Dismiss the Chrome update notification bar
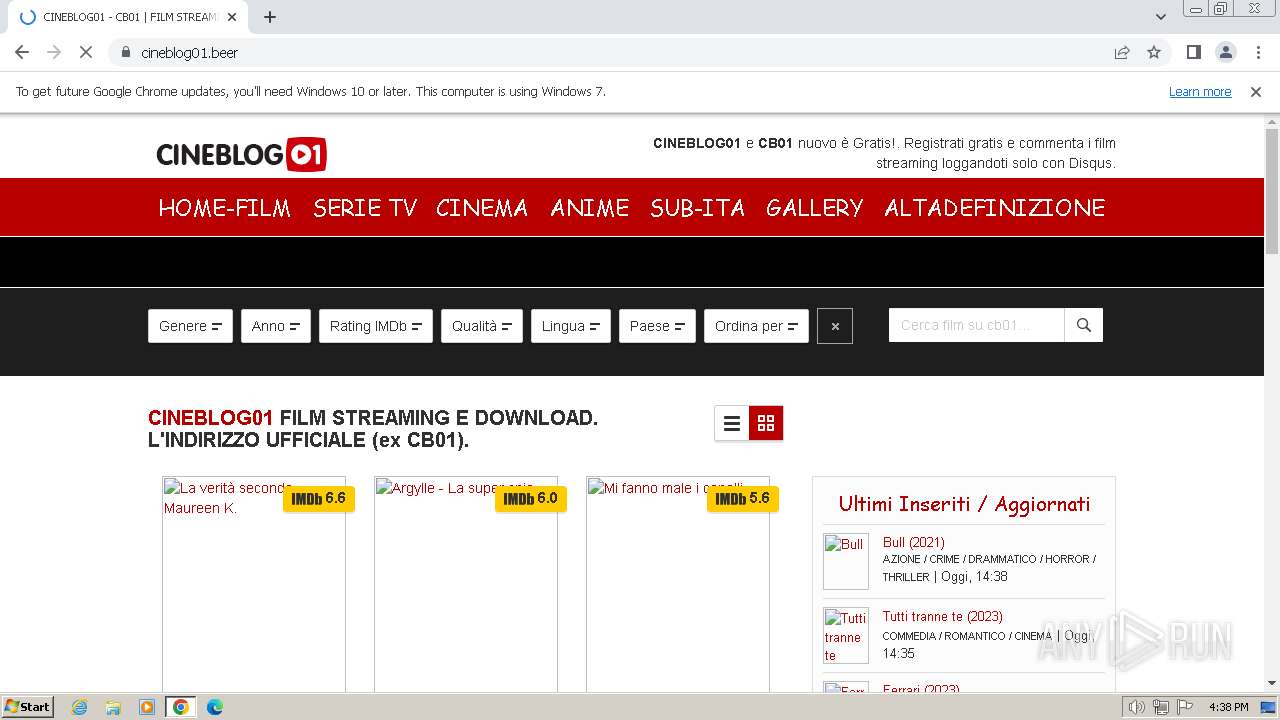Image resolution: width=1280 pixels, height=720 pixels. coord(1256,91)
